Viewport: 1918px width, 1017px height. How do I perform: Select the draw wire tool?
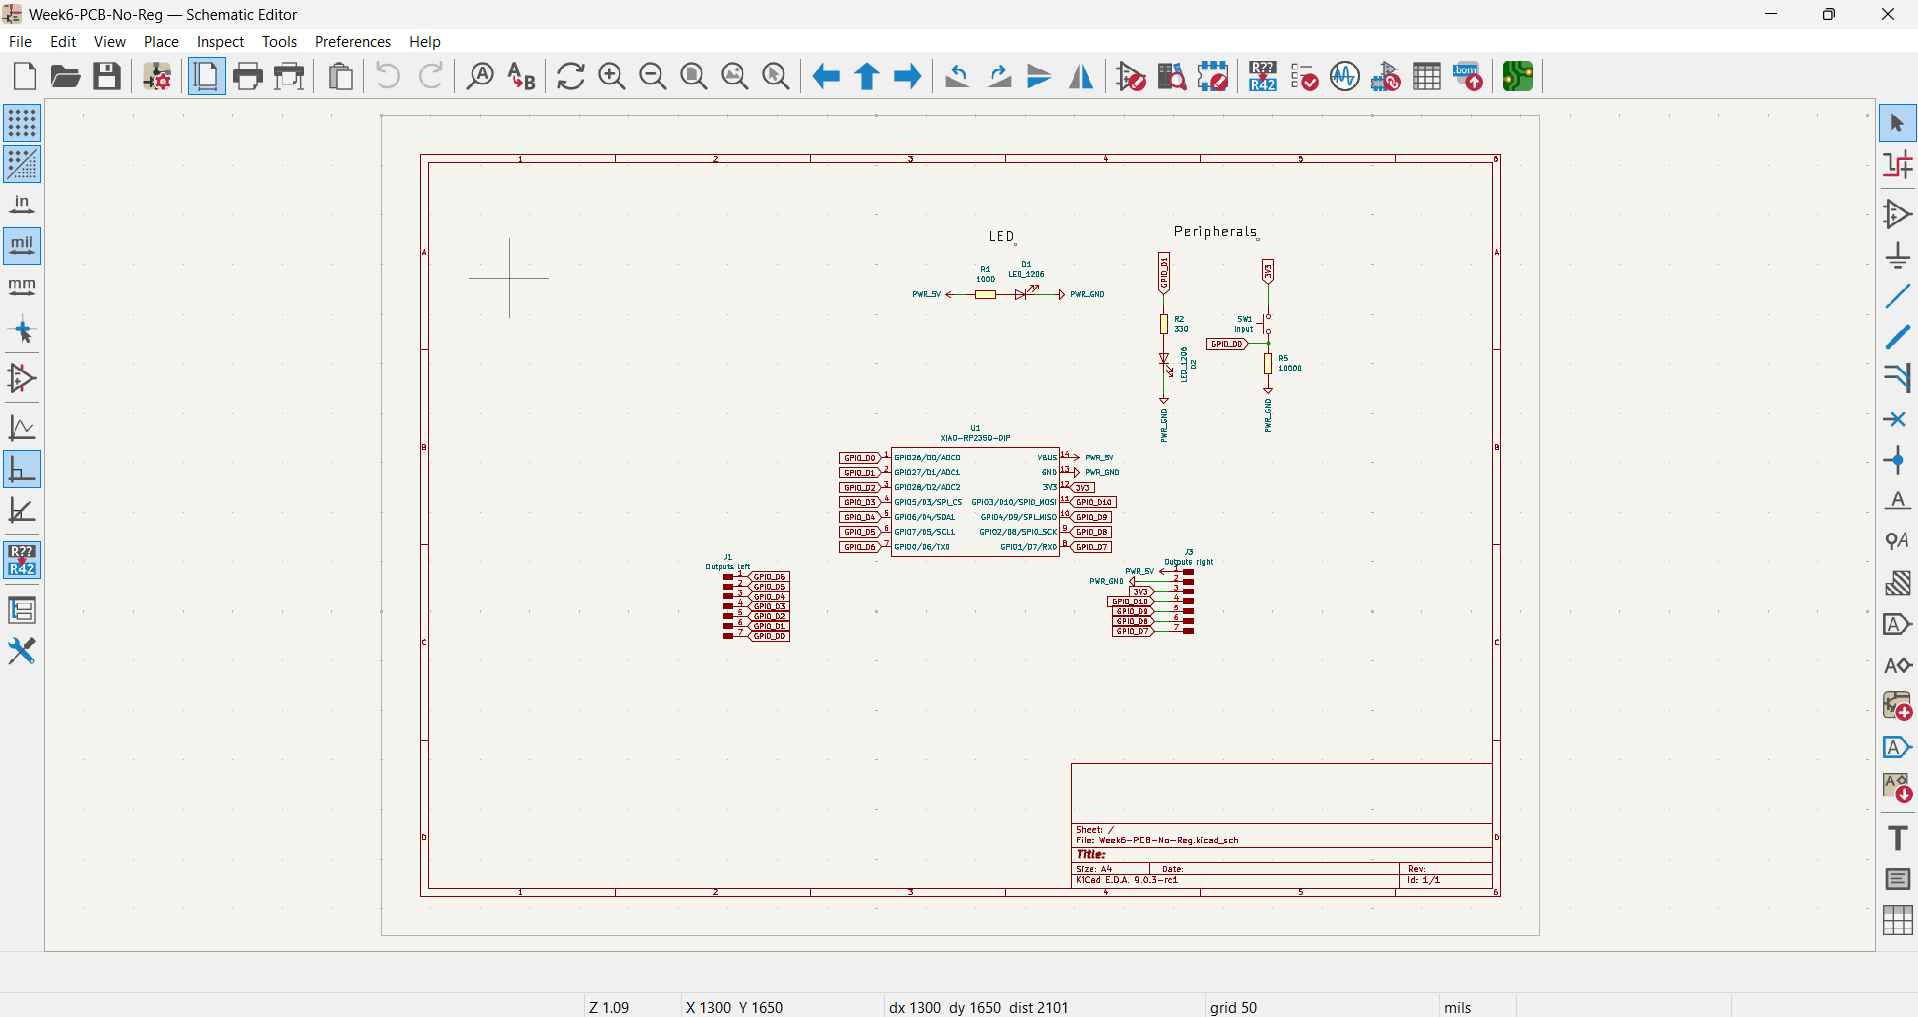pos(1897,296)
